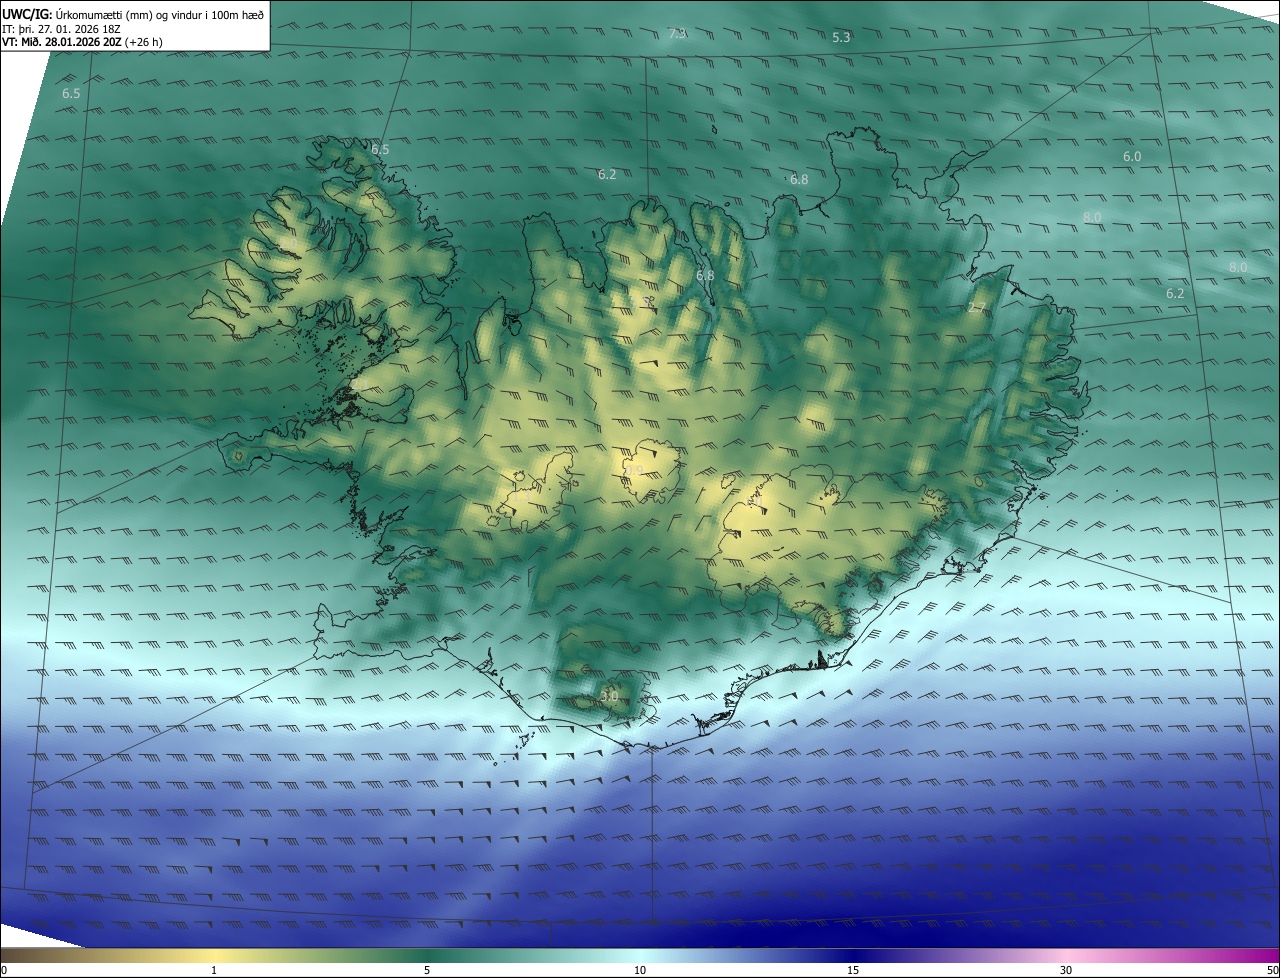Image resolution: width=1280 pixels, height=978 pixels.
Task: Click the 3.0 value label near the south coast
Action: [x=609, y=697]
